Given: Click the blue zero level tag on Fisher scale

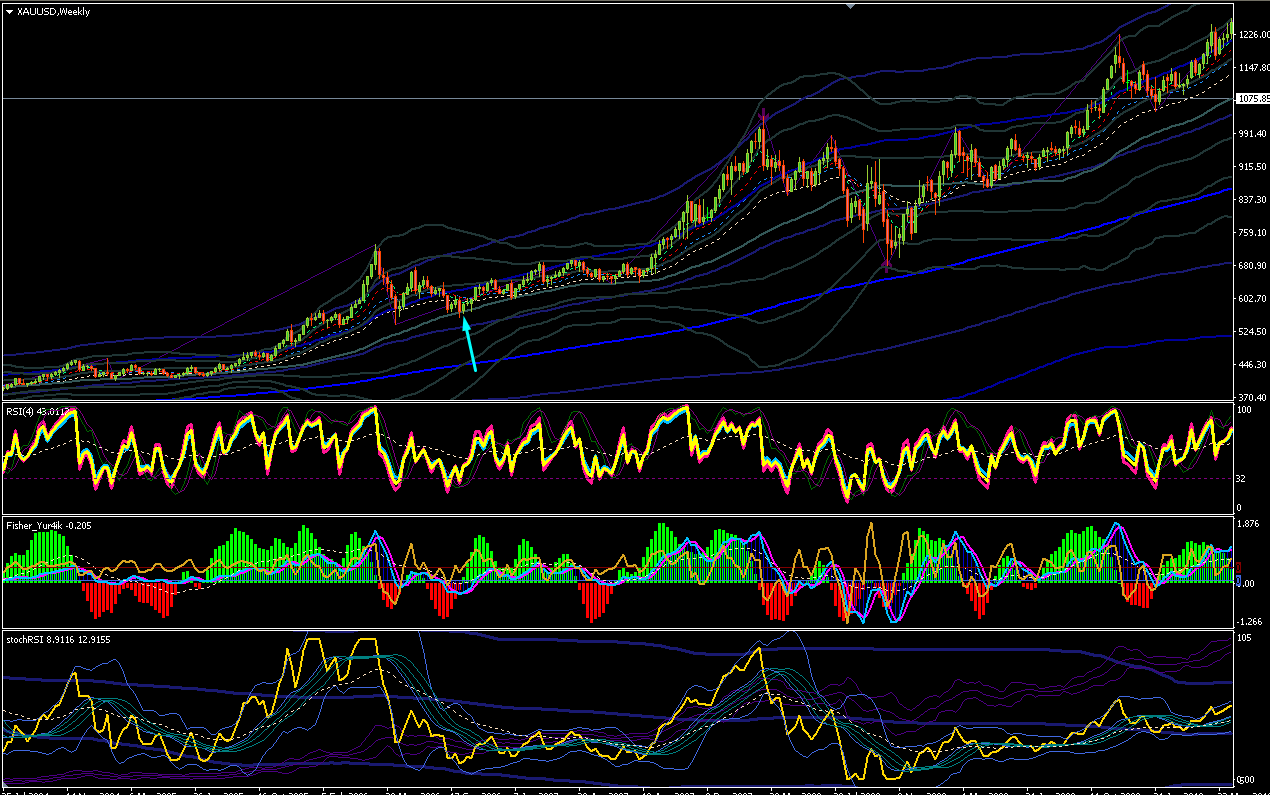Looking at the screenshot, I should pyautogui.click(x=1238, y=580).
